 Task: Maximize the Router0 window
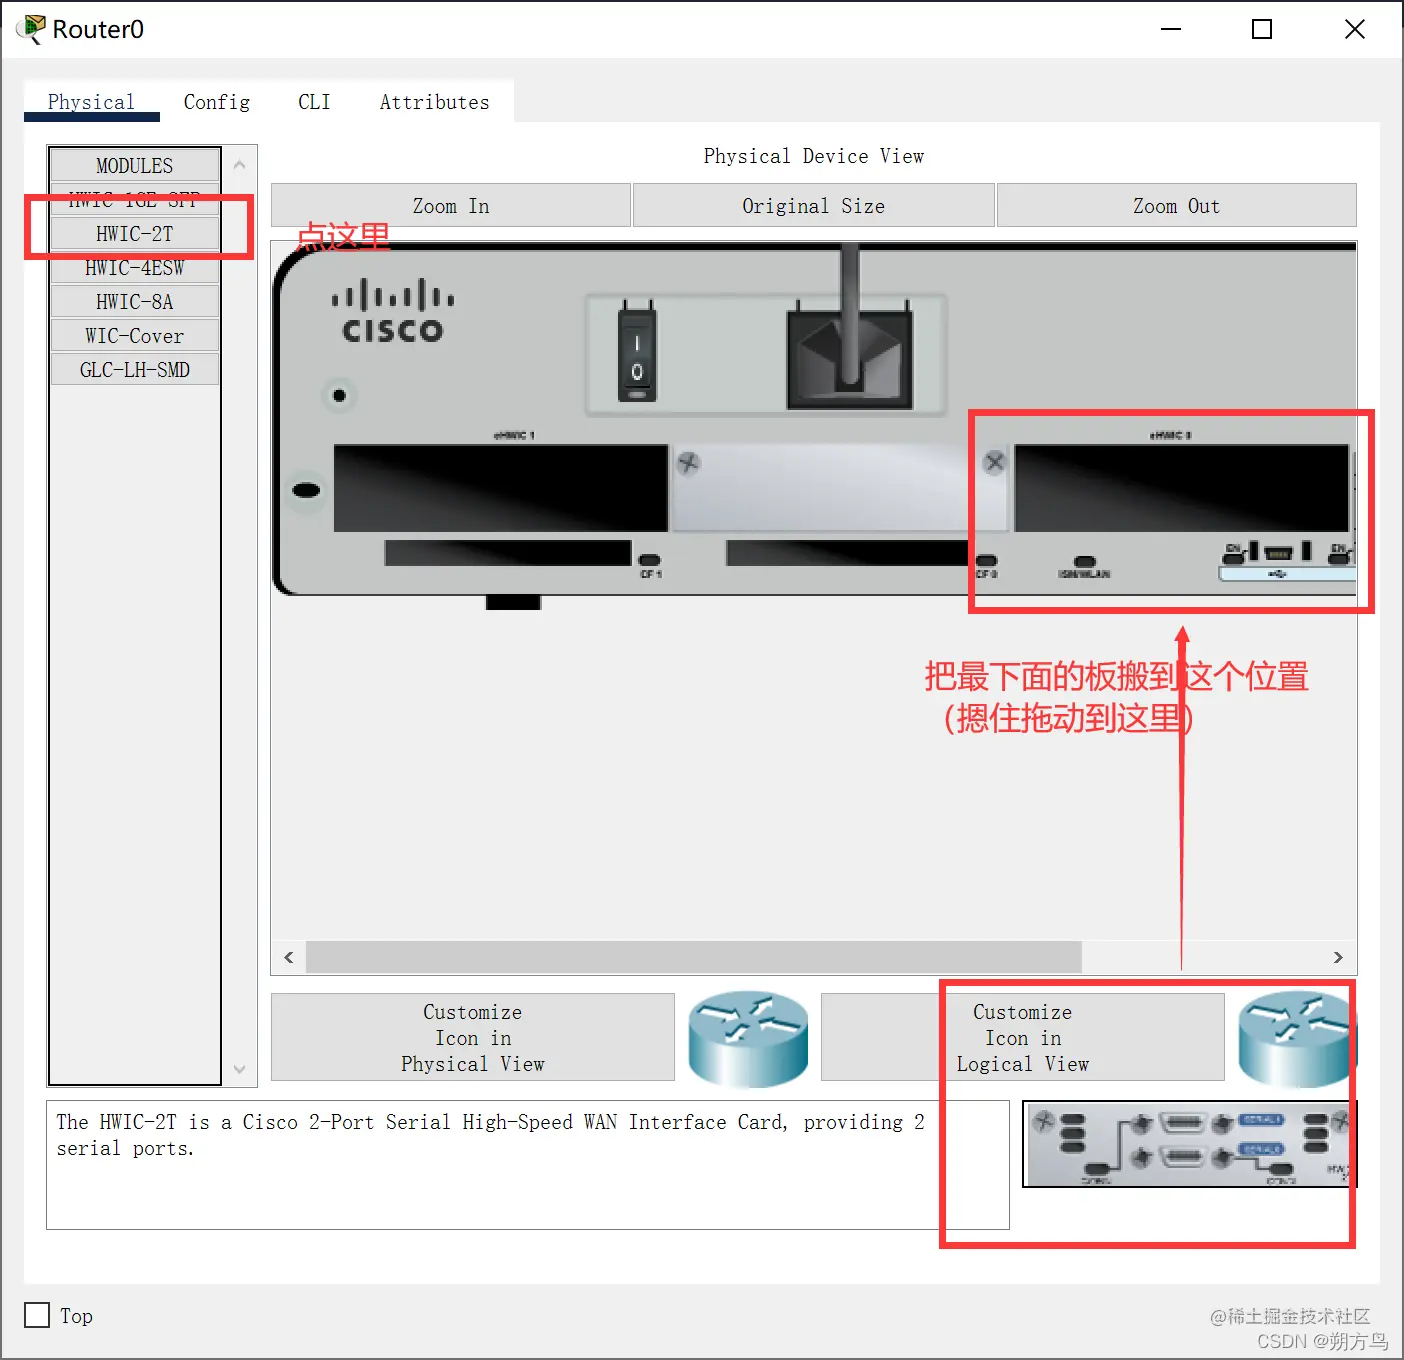(x=1262, y=29)
